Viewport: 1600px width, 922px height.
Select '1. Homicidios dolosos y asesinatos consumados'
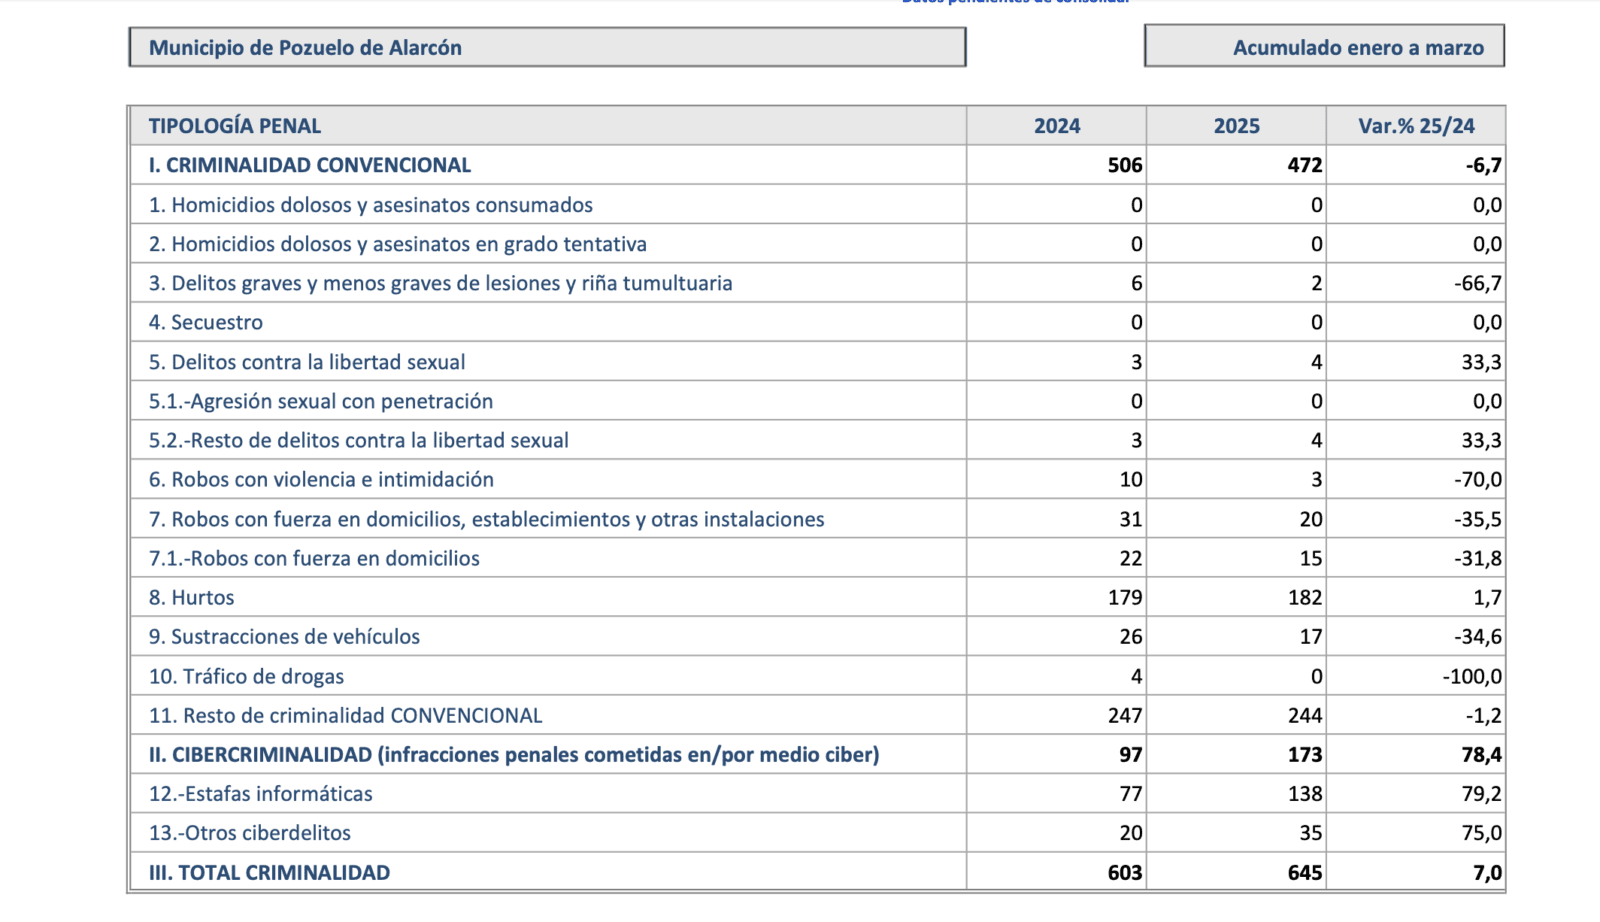pyautogui.click(x=371, y=205)
